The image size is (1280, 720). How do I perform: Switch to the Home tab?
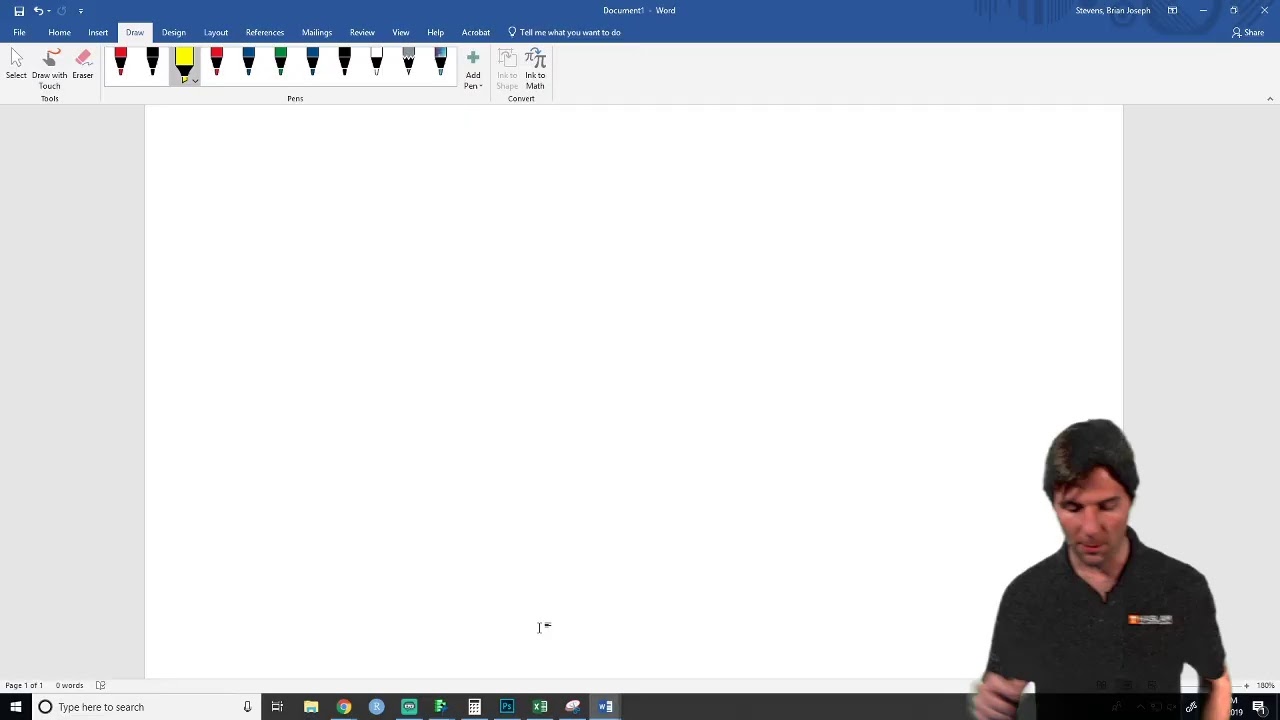click(59, 32)
